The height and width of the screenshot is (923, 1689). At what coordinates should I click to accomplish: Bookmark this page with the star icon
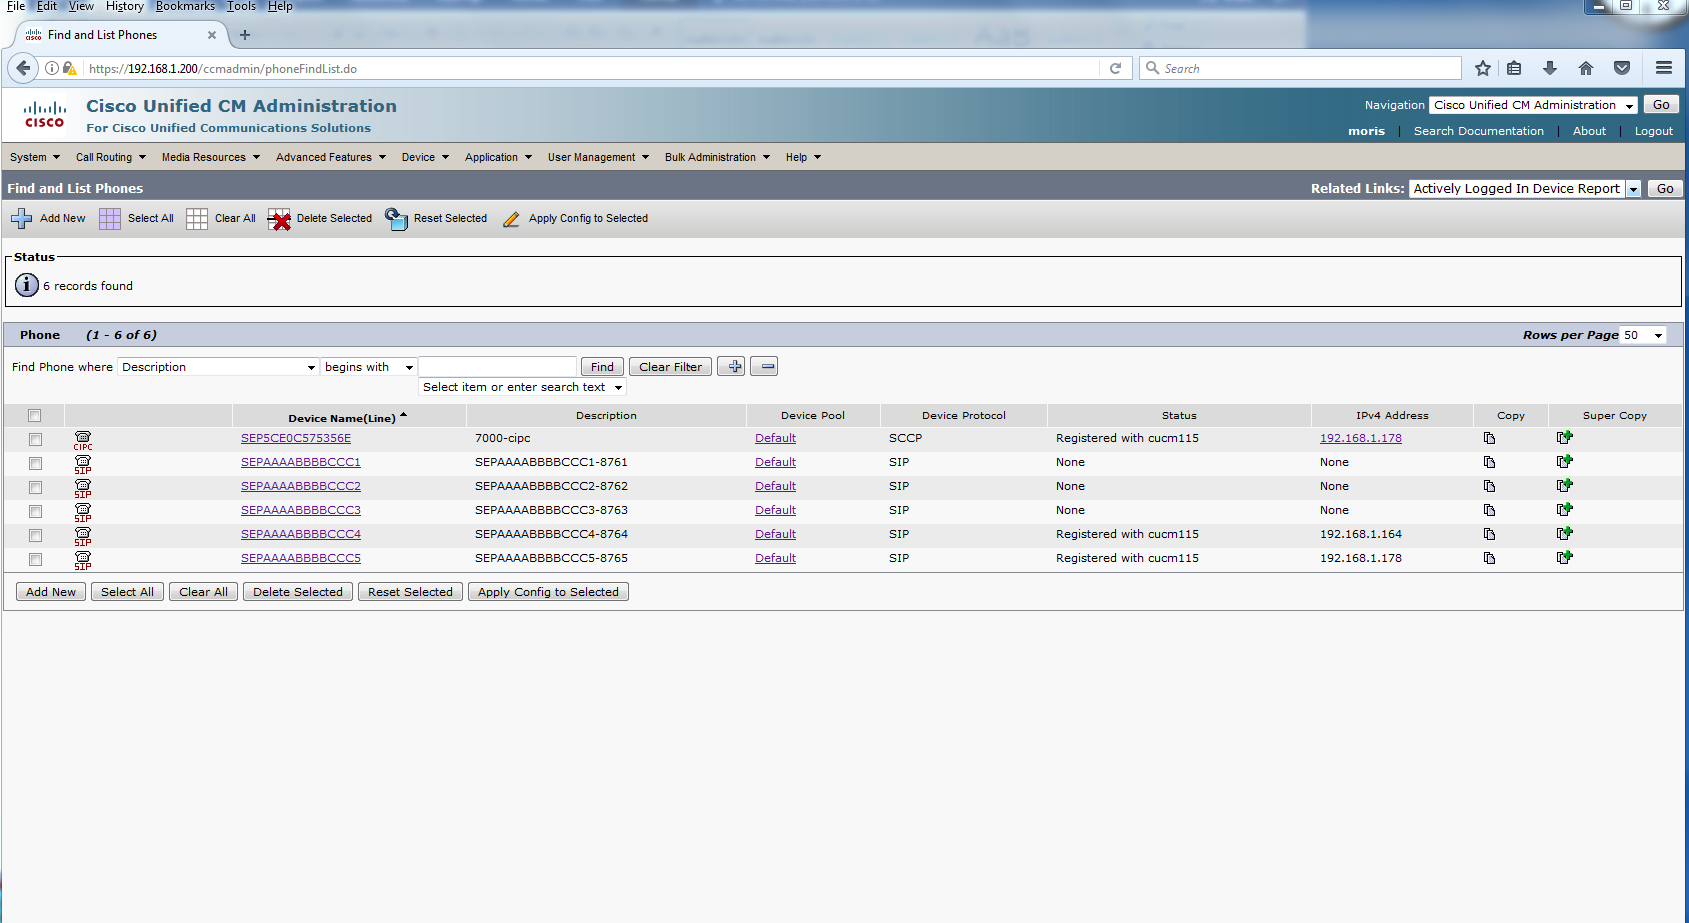point(1483,68)
